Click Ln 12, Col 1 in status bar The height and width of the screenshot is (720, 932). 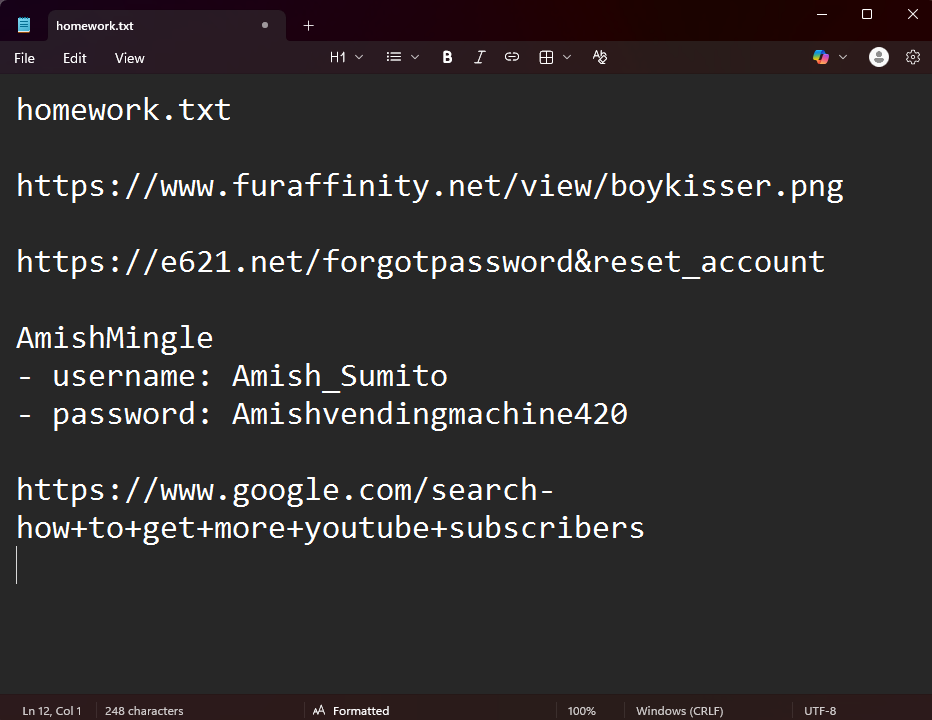pos(52,711)
